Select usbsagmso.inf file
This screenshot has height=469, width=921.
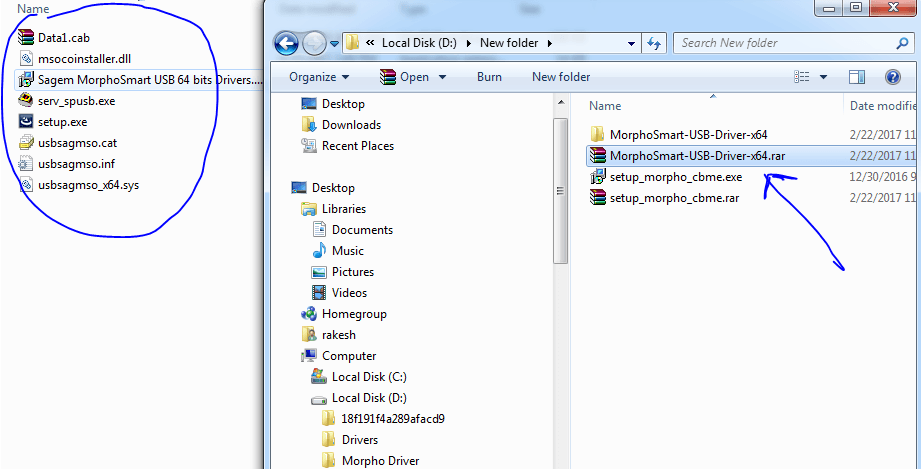78,164
